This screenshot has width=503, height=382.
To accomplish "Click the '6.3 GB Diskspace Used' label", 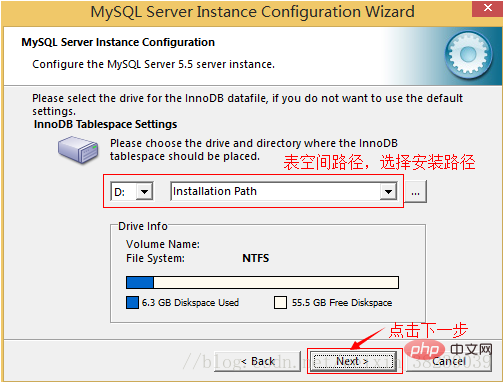I will (190, 303).
